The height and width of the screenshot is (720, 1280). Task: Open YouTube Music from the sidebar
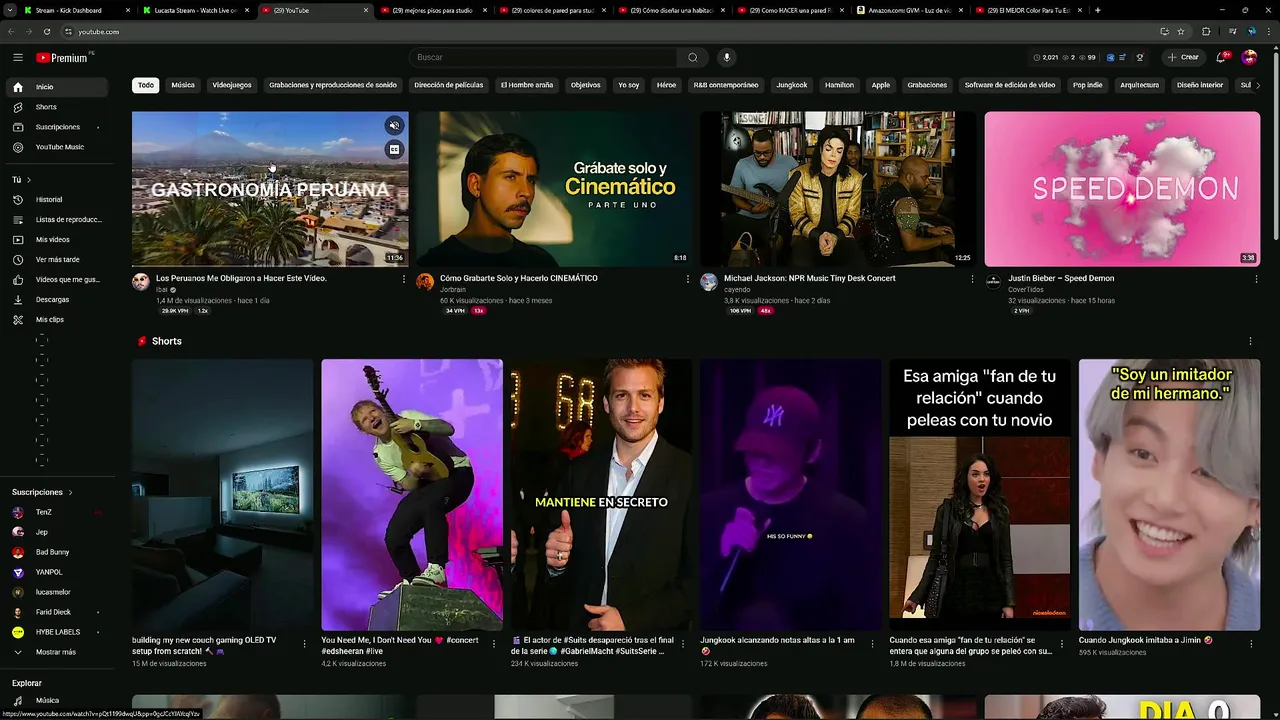point(60,147)
